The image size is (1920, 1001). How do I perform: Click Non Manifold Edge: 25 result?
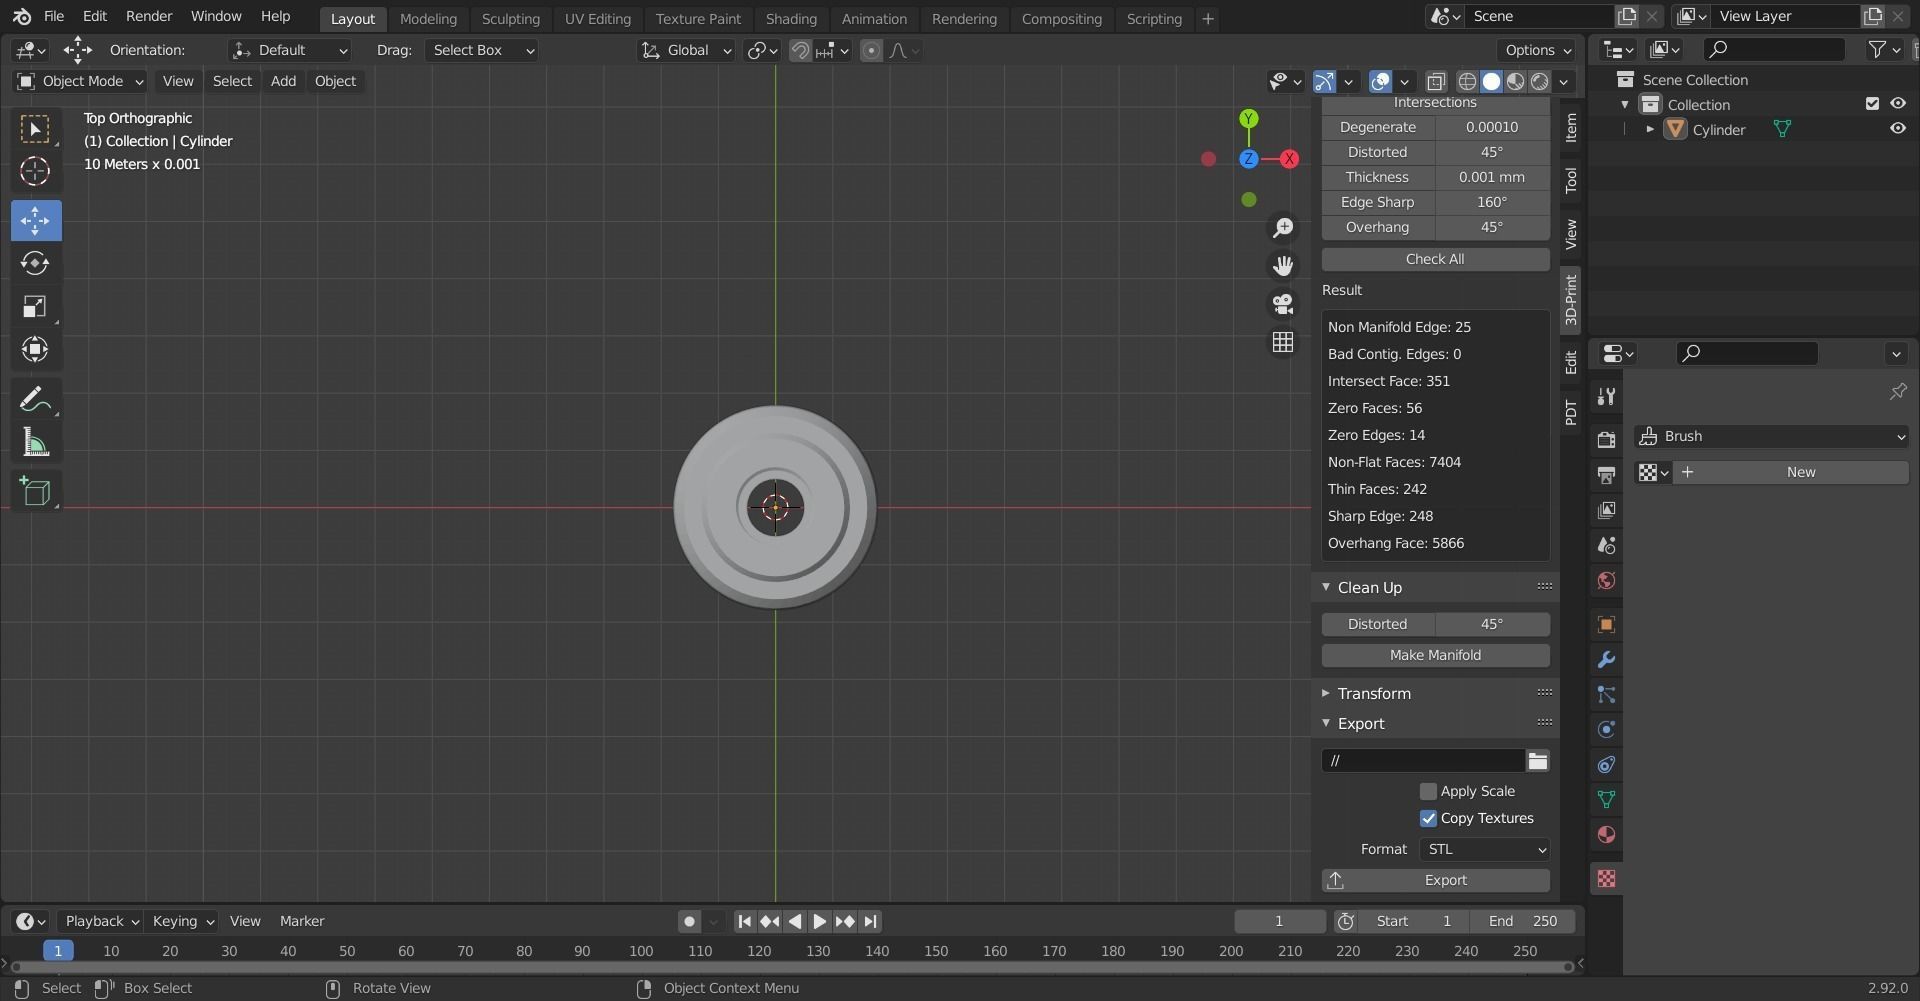point(1399,327)
